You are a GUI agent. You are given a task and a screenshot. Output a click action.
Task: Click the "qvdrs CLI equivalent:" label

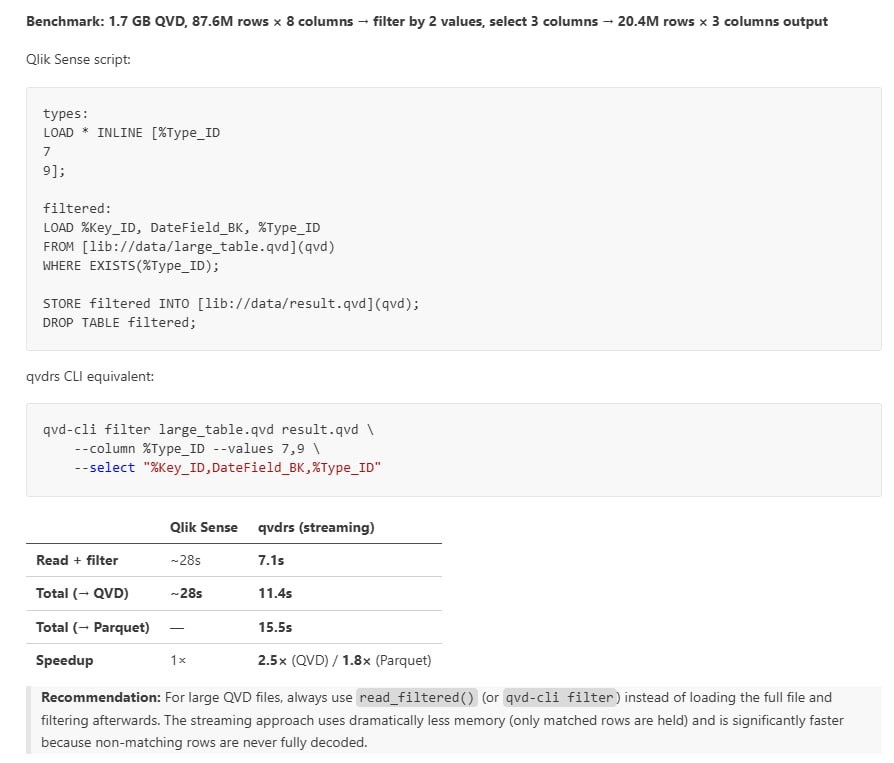click(x=90, y=376)
